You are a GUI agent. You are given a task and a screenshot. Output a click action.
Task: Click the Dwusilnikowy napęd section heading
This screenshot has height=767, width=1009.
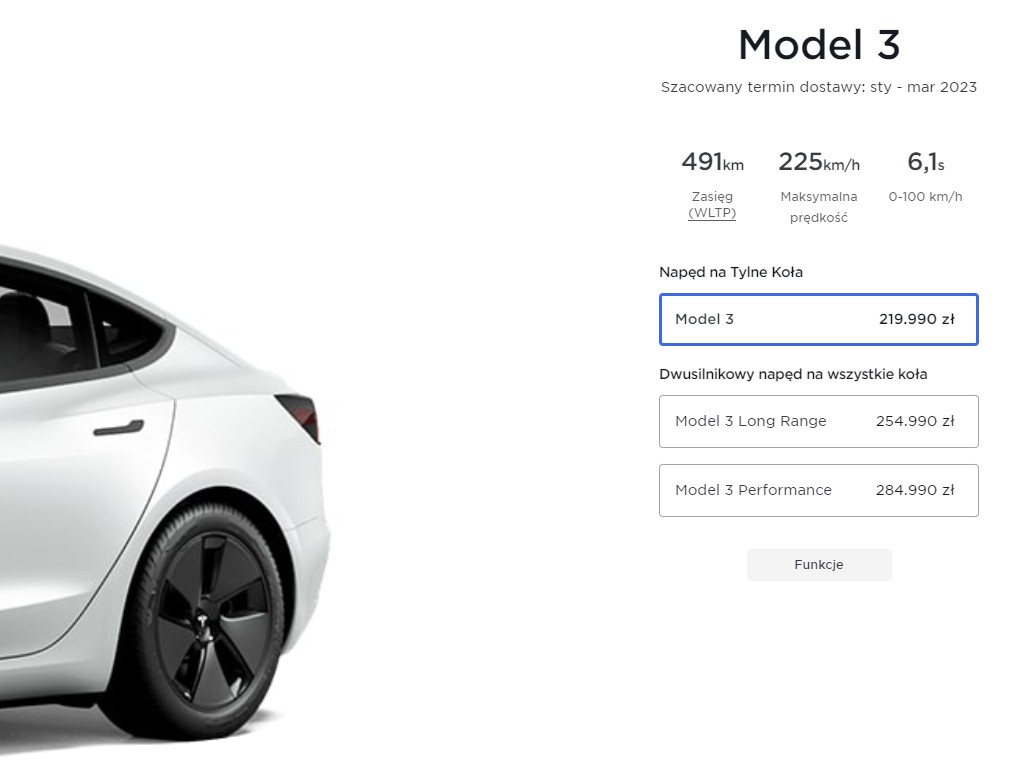click(x=793, y=373)
